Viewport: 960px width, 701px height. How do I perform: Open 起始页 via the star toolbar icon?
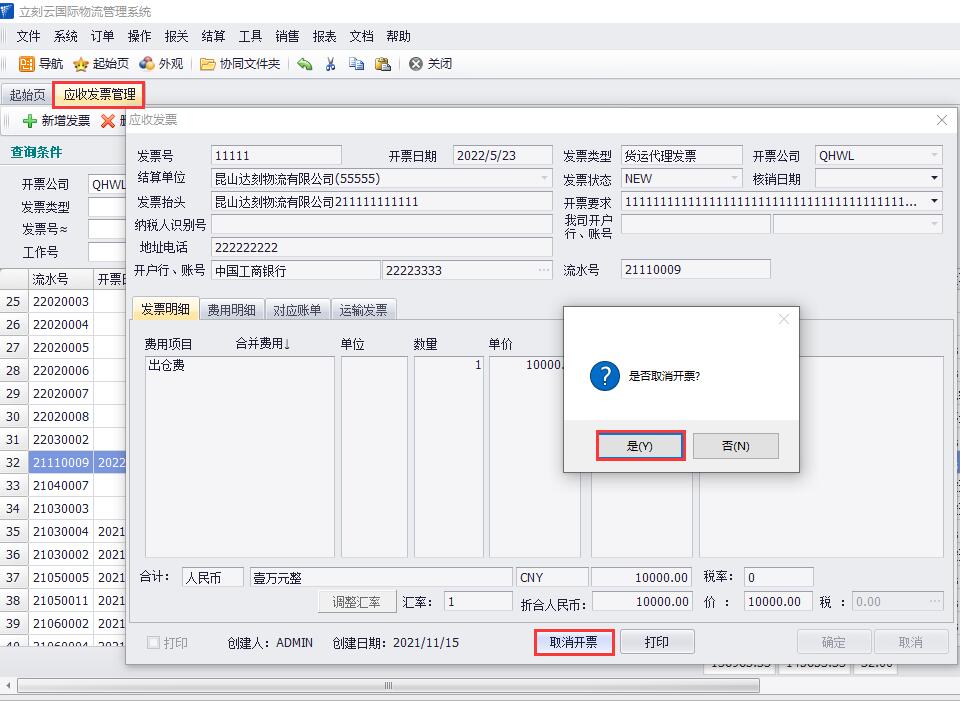(x=81, y=64)
